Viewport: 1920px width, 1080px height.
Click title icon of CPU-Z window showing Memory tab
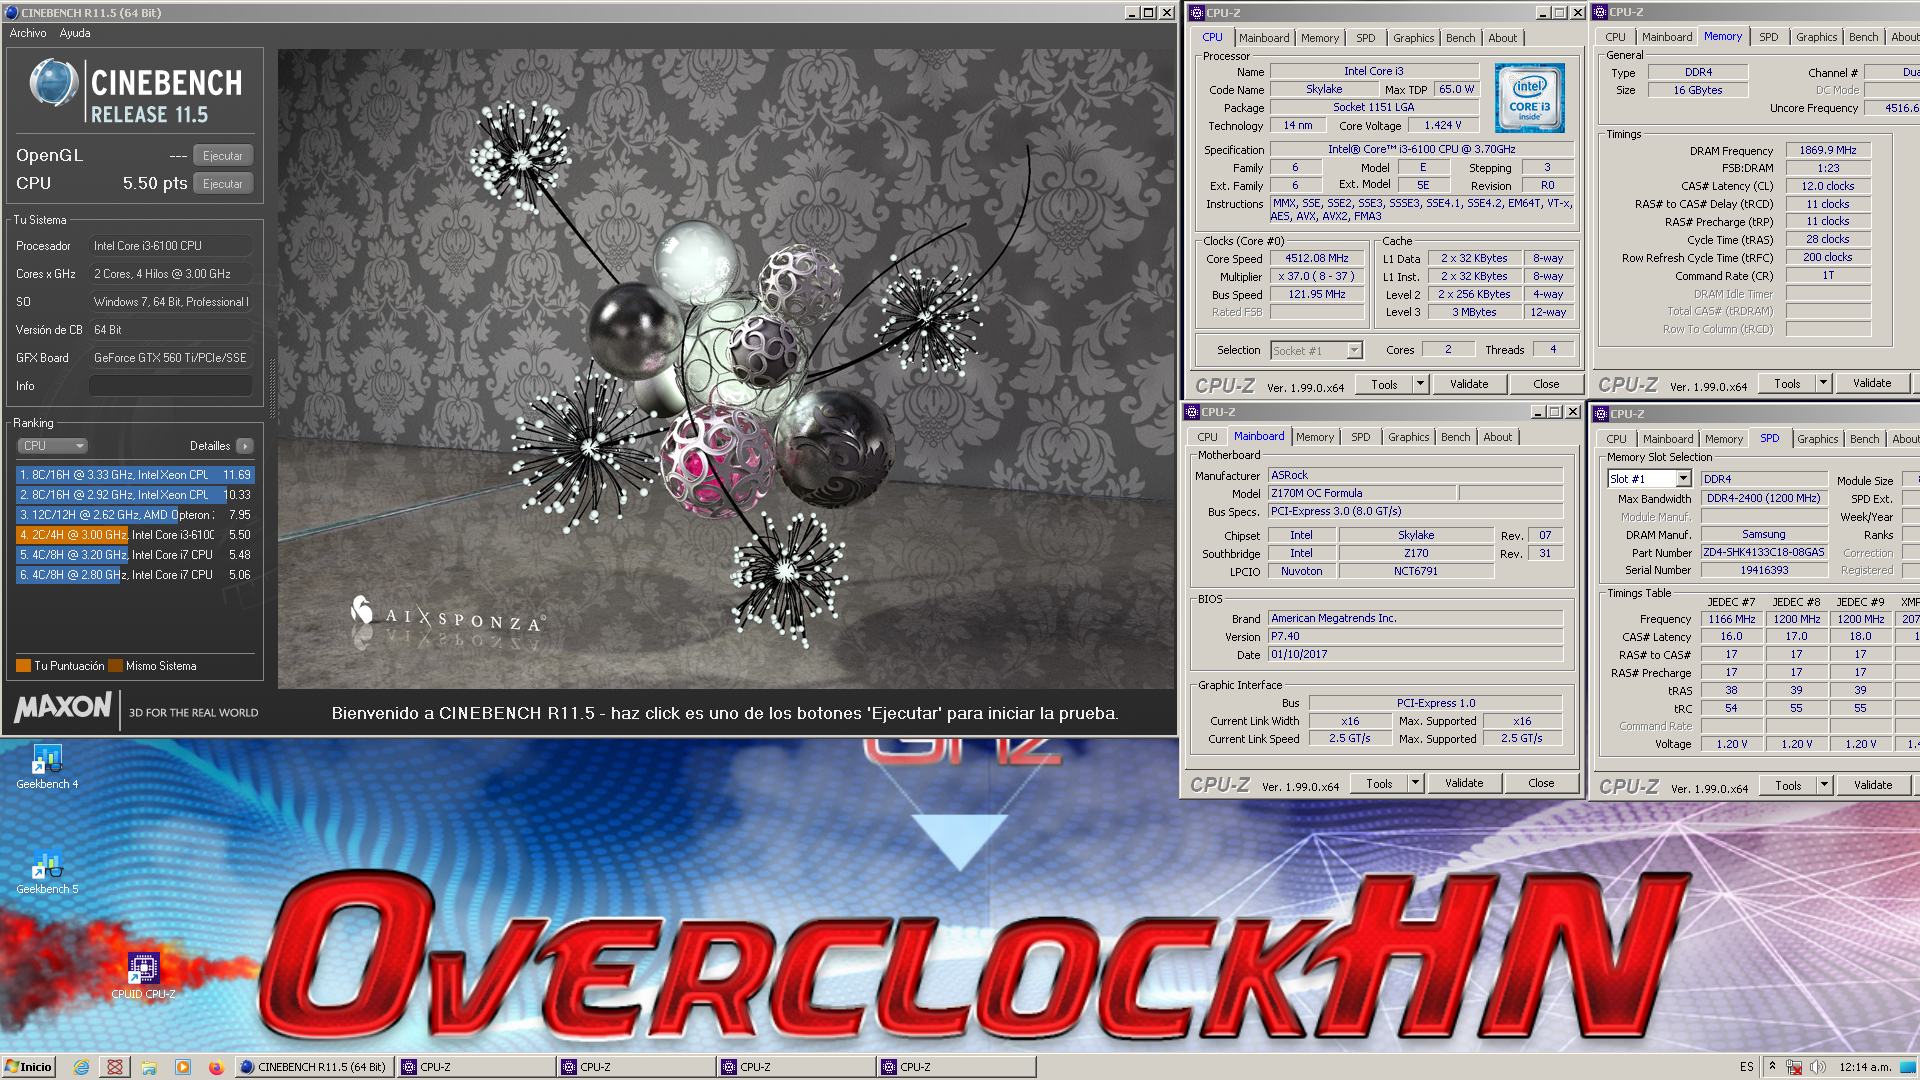coord(1600,13)
